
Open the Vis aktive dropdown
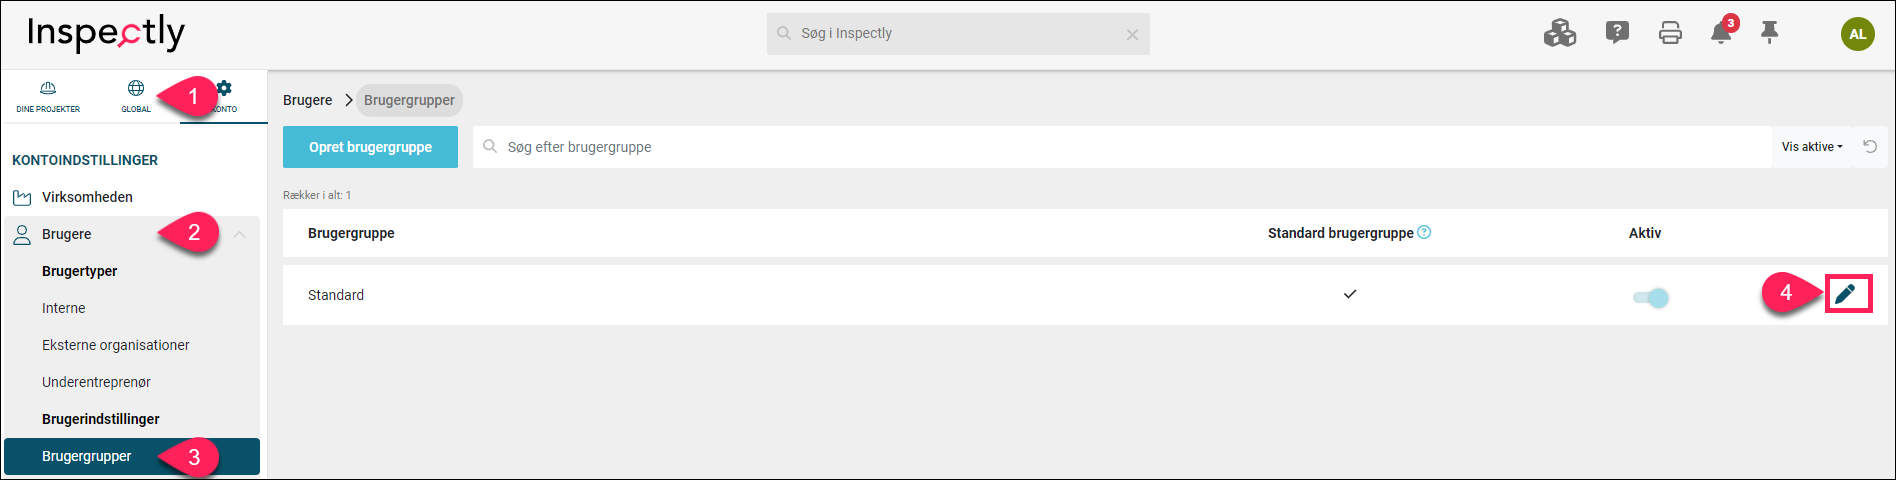(1812, 147)
